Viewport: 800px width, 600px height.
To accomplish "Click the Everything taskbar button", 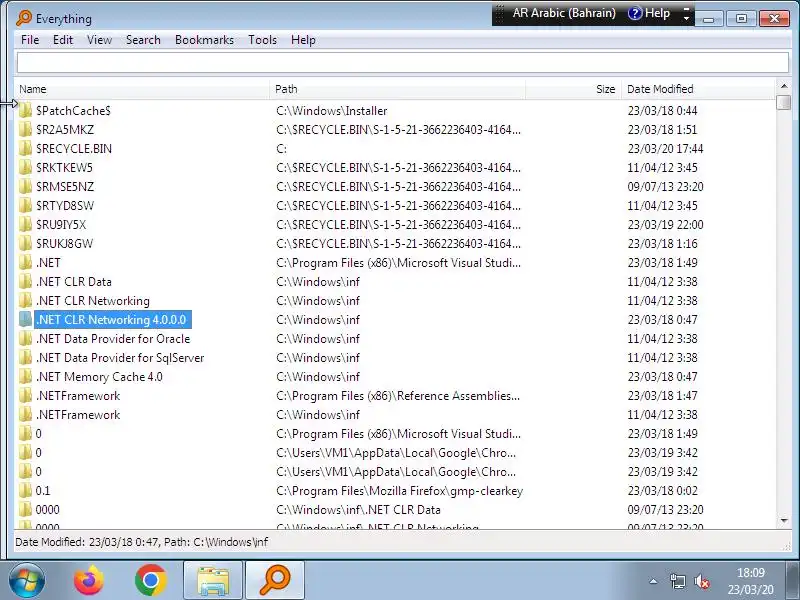I will (x=275, y=581).
